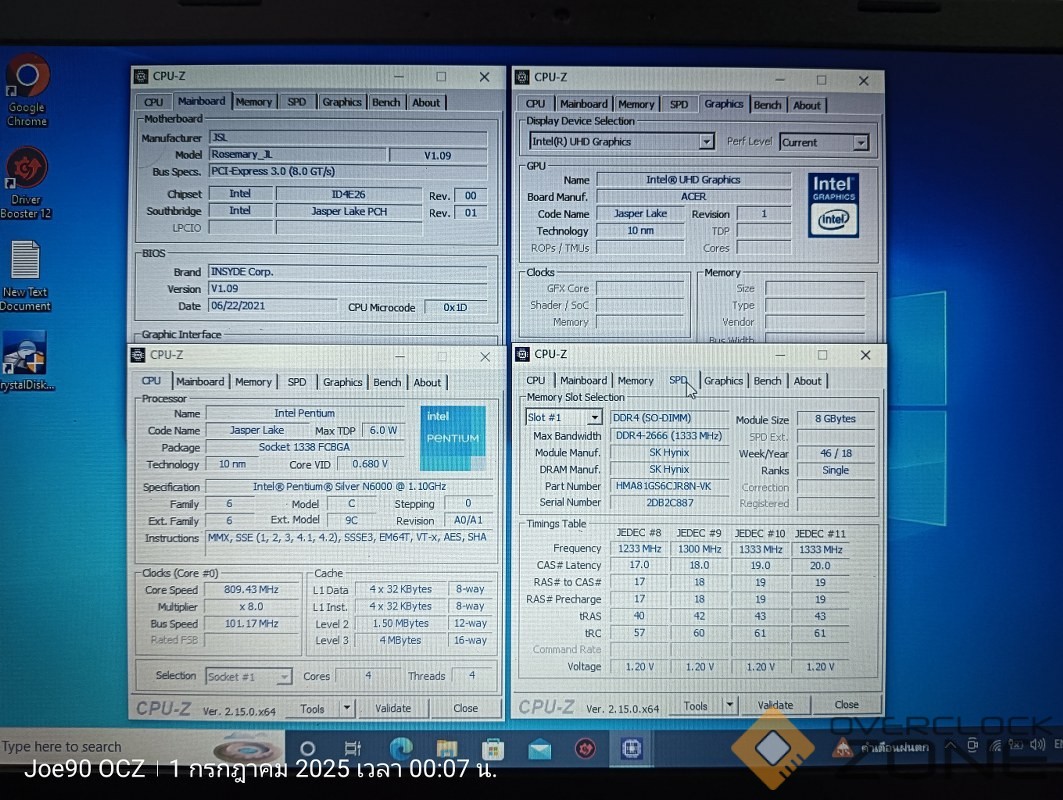Image resolution: width=1063 pixels, height=800 pixels.
Task: Select Graphics tab in CPU window
Action: coord(342,382)
